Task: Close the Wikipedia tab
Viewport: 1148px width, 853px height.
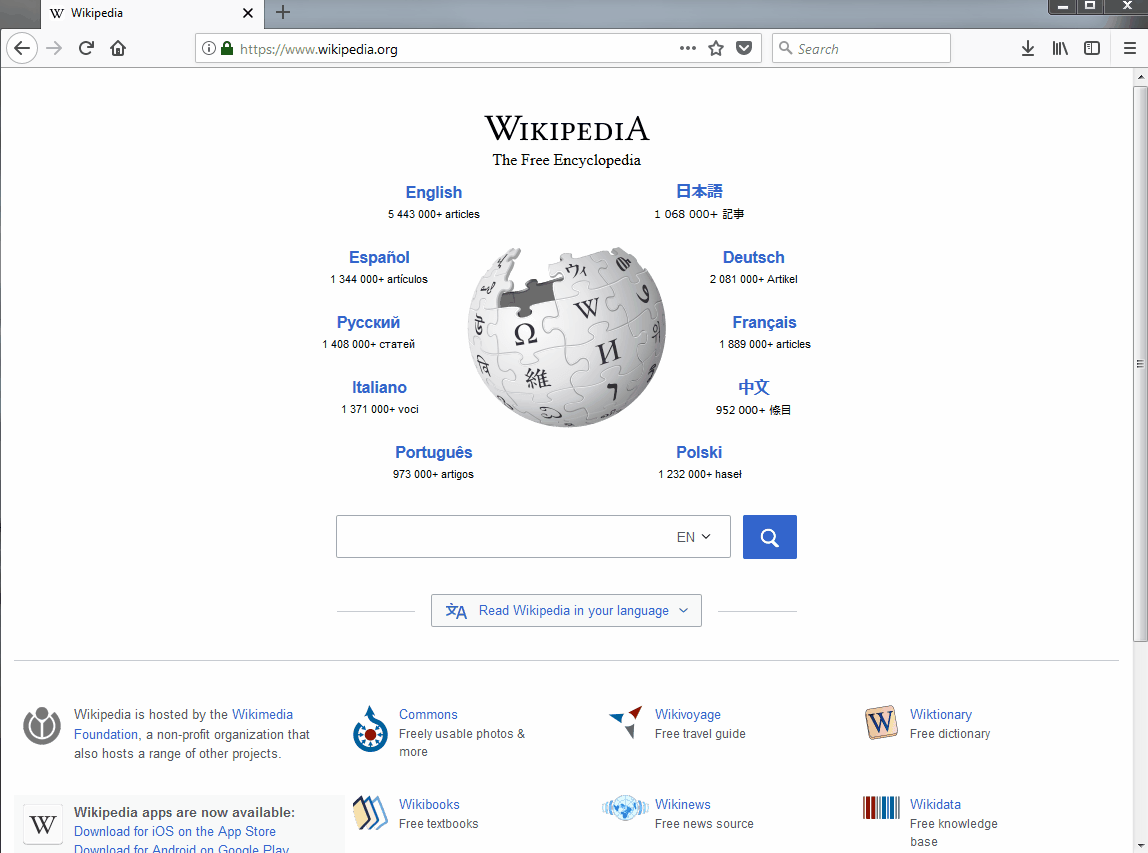Action: 248,13
